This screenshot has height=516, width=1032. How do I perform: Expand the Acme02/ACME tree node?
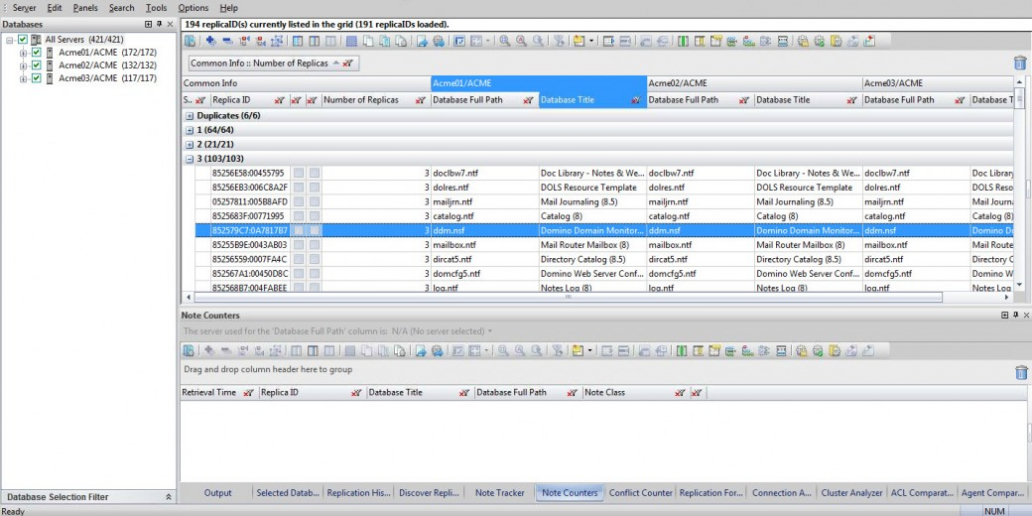23,65
